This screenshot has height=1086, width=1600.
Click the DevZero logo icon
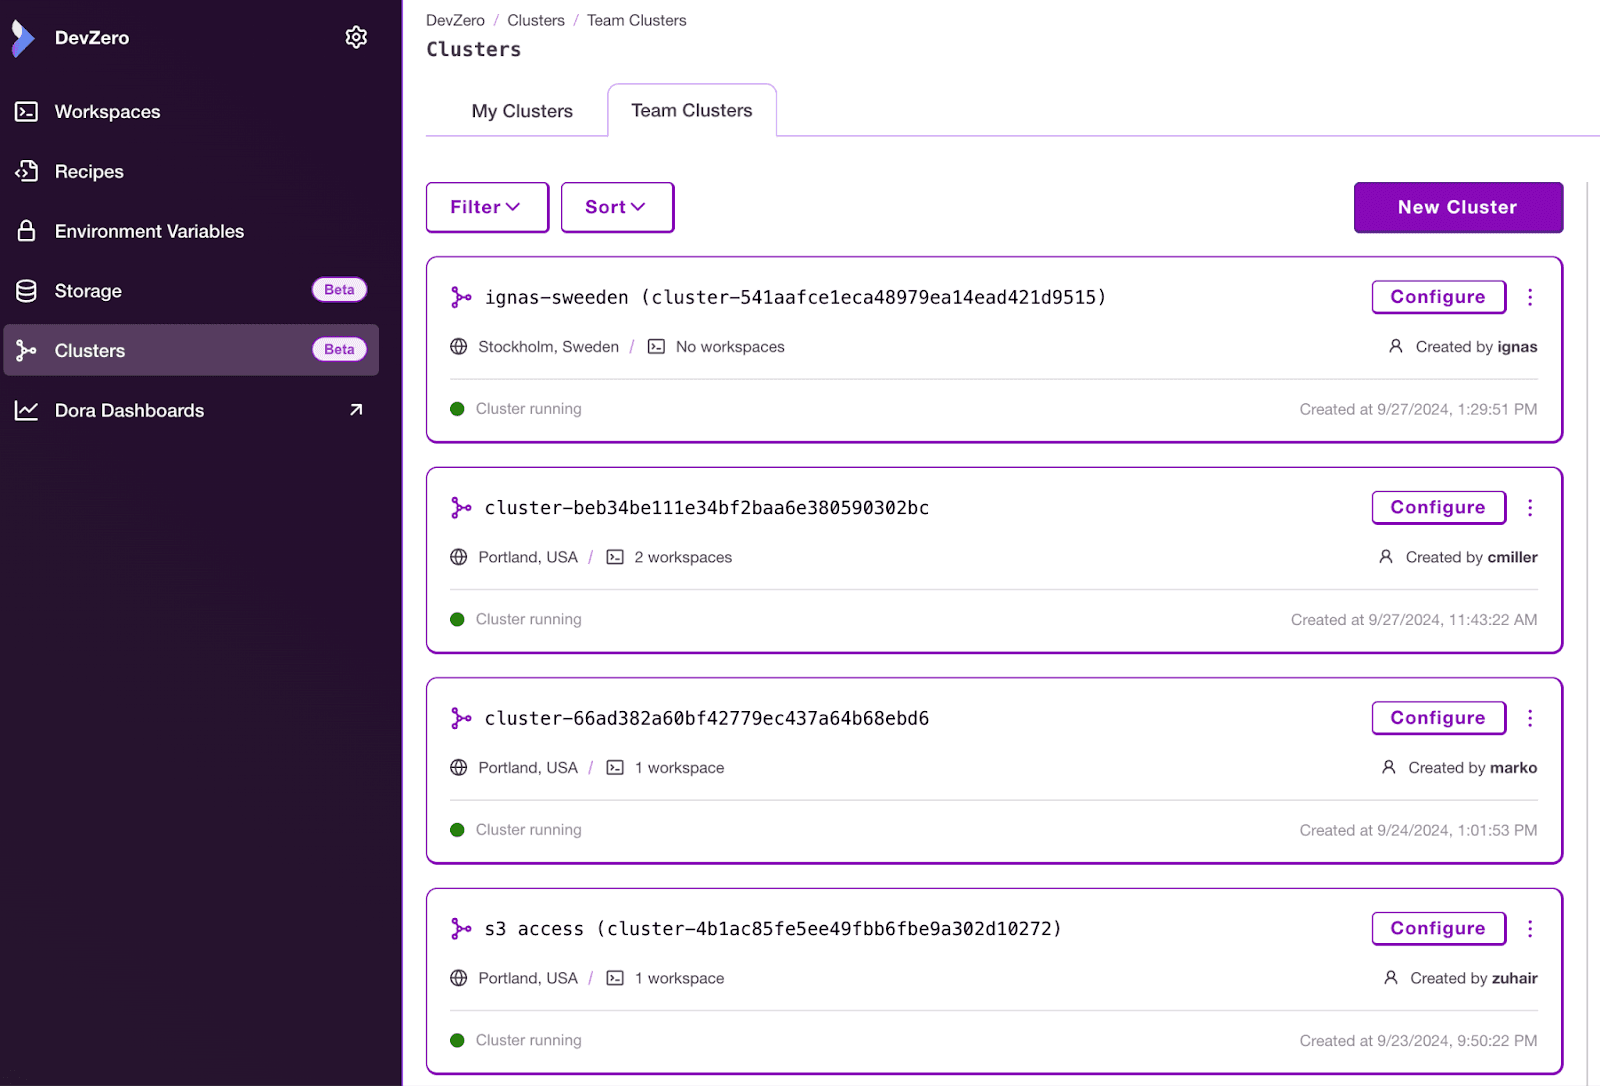tap(23, 38)
